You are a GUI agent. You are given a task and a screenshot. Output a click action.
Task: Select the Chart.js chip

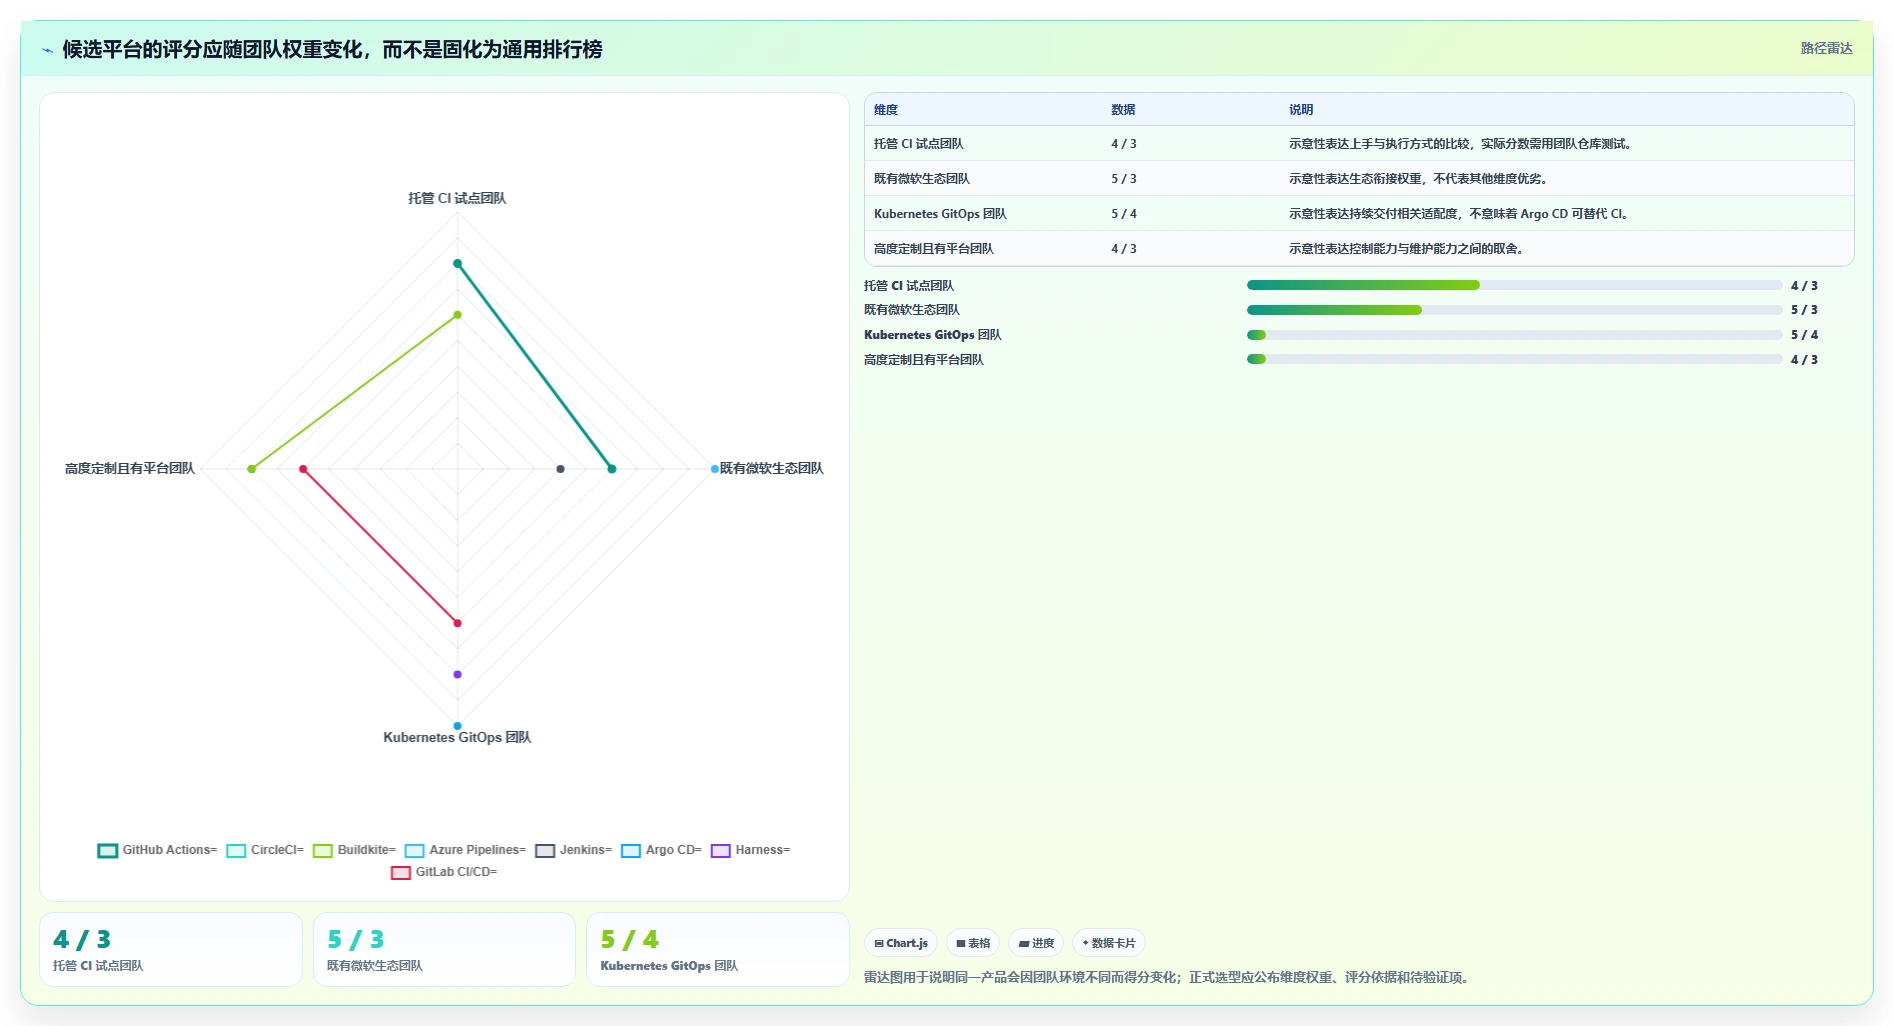[x=901, y=943]
